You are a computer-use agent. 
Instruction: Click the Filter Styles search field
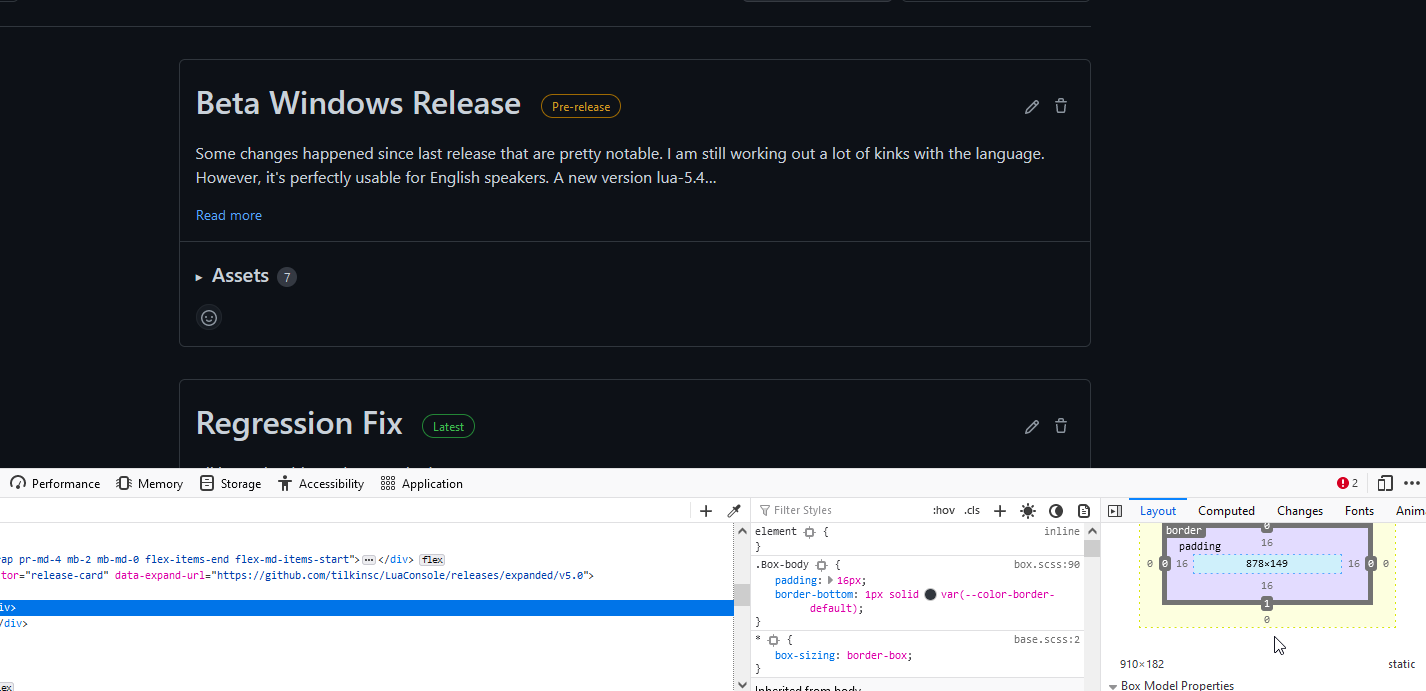point(840,511)
